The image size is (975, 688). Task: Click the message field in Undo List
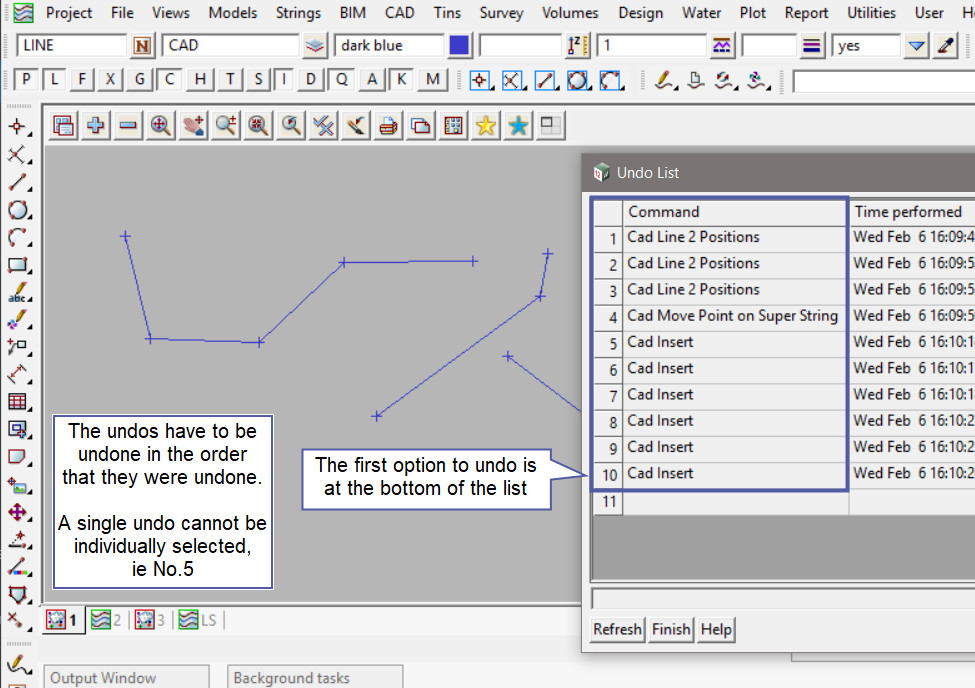pos(783,599)
